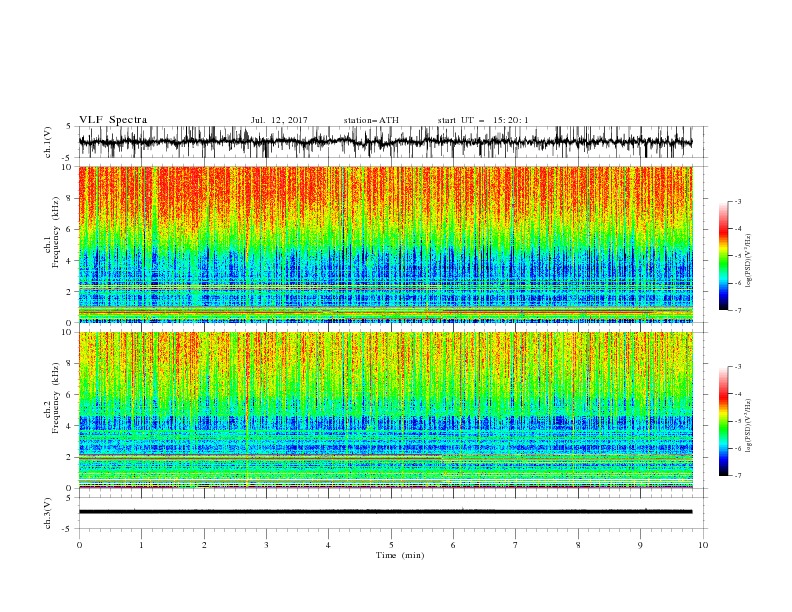Click the "2" tick on time axis

204,545
